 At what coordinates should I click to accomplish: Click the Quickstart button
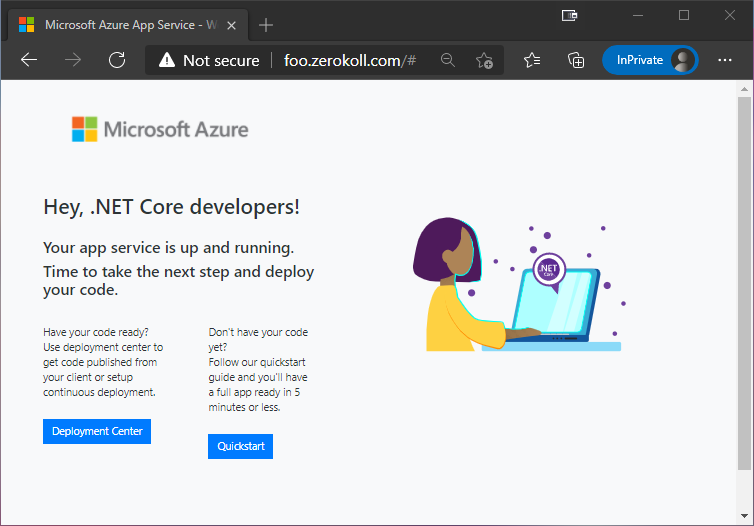point(240,446)
